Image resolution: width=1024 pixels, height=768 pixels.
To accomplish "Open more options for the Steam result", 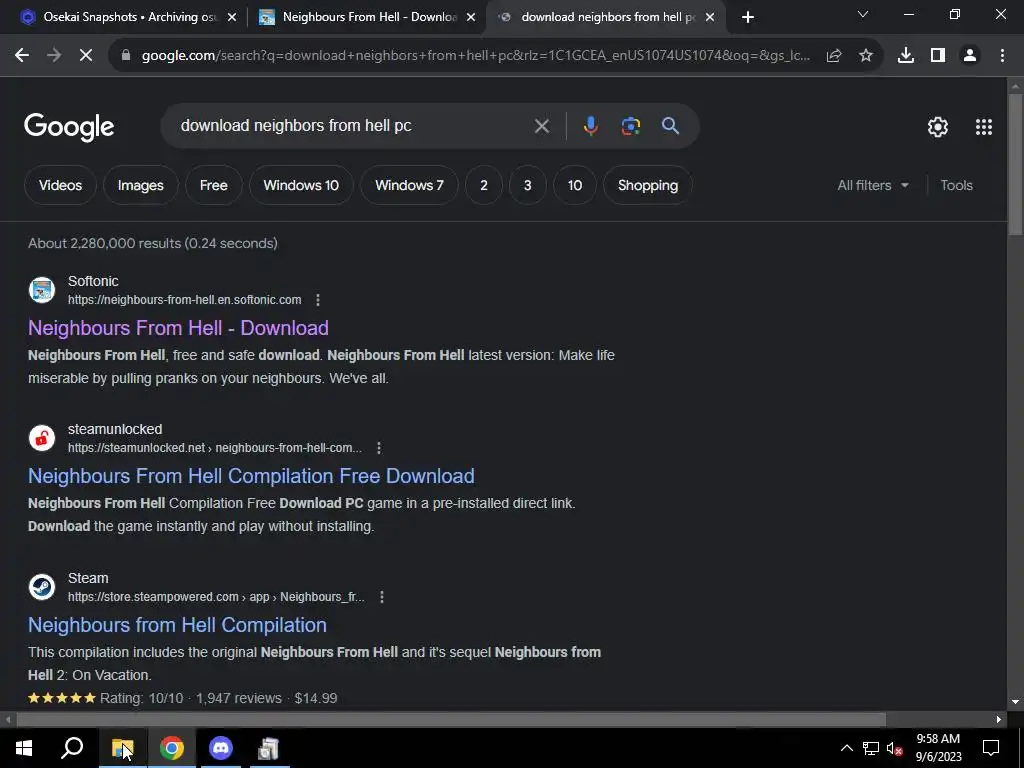I will (x=382, y=597).
